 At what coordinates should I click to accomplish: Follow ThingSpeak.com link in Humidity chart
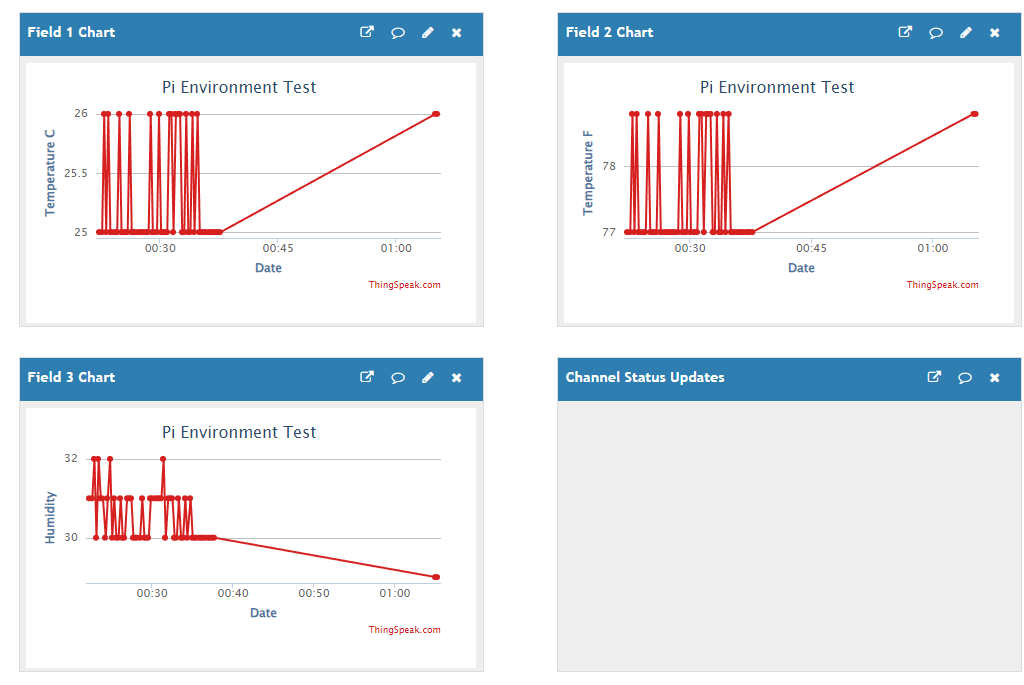404,630
